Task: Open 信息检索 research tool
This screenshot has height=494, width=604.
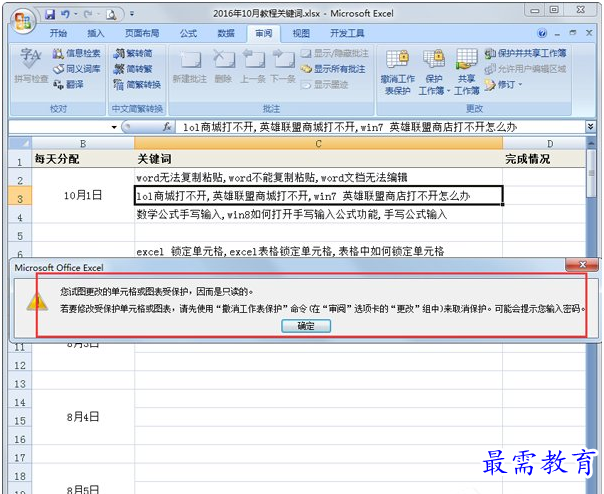Action: point(77,53)
